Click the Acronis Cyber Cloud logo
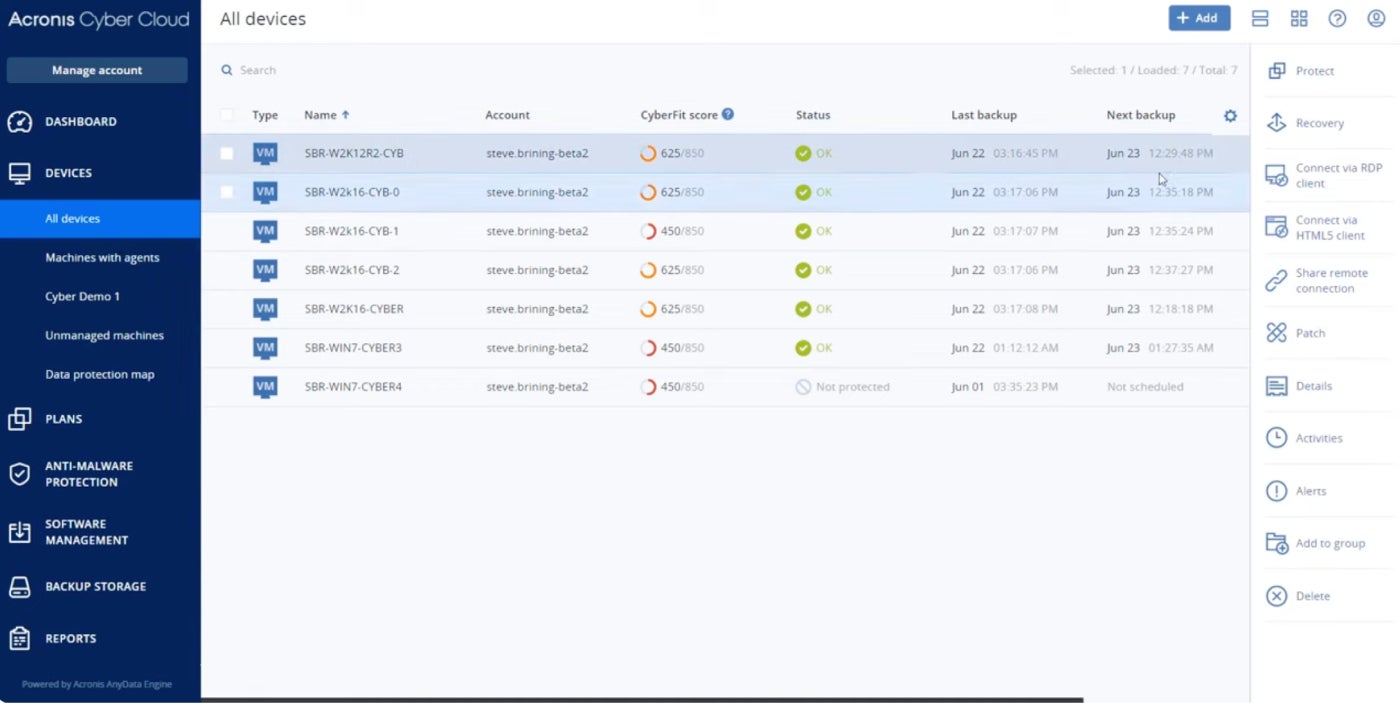Image resolution: width=1400 pixels, height=708 pixels. coord(98,19)
